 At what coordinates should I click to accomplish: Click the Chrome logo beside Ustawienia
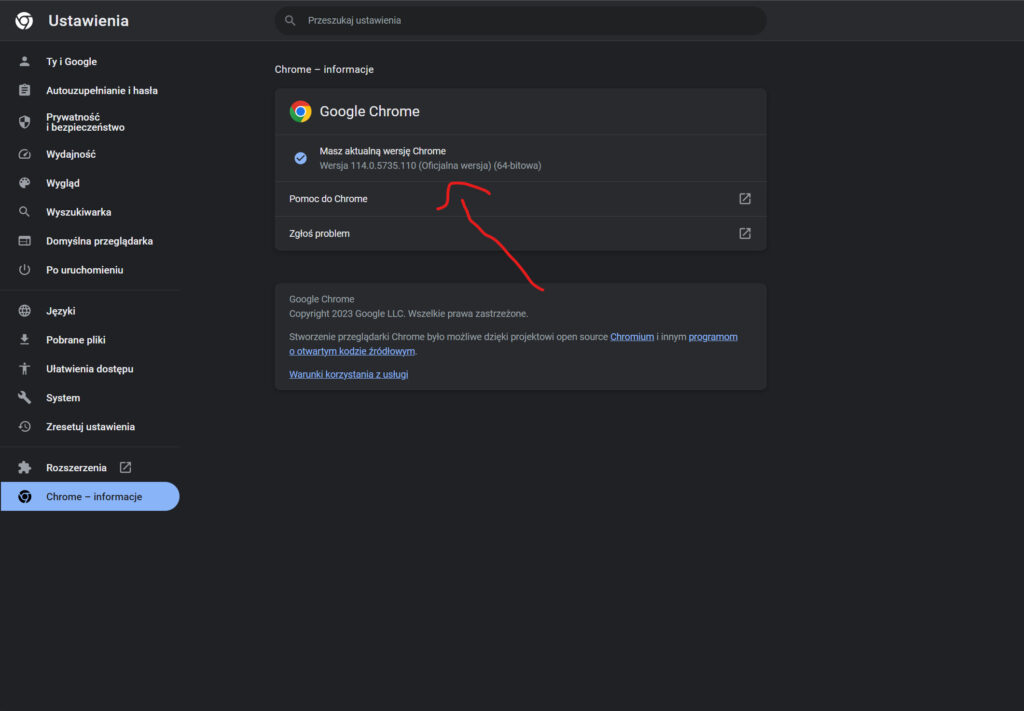pos(24,21)
